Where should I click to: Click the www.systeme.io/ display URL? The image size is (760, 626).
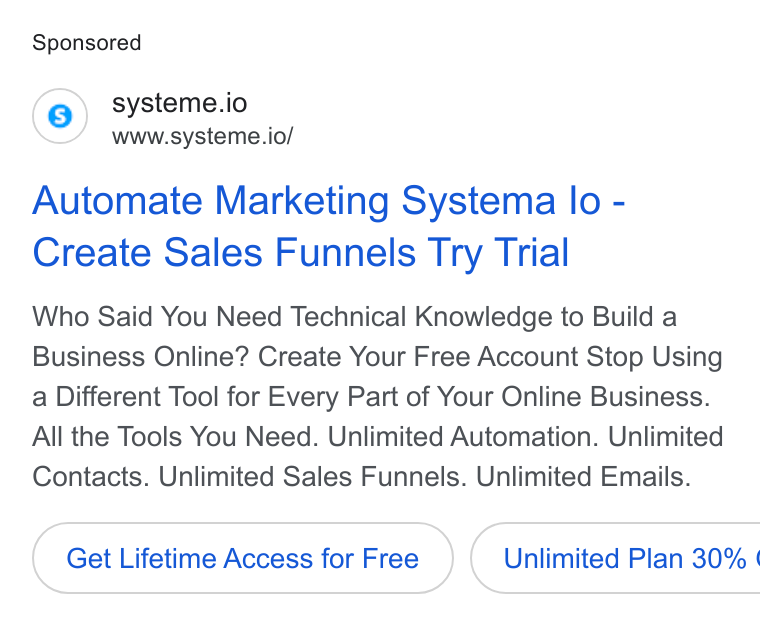pos(203,136)
